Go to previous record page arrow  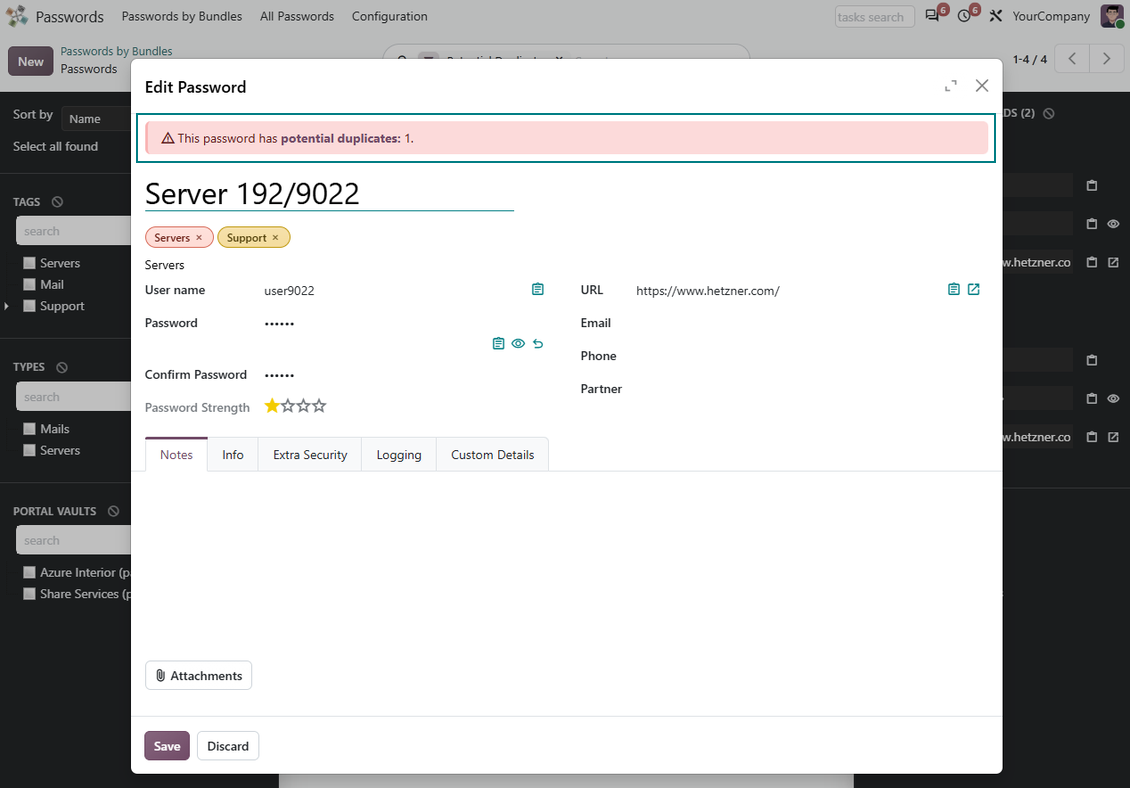1072,59
